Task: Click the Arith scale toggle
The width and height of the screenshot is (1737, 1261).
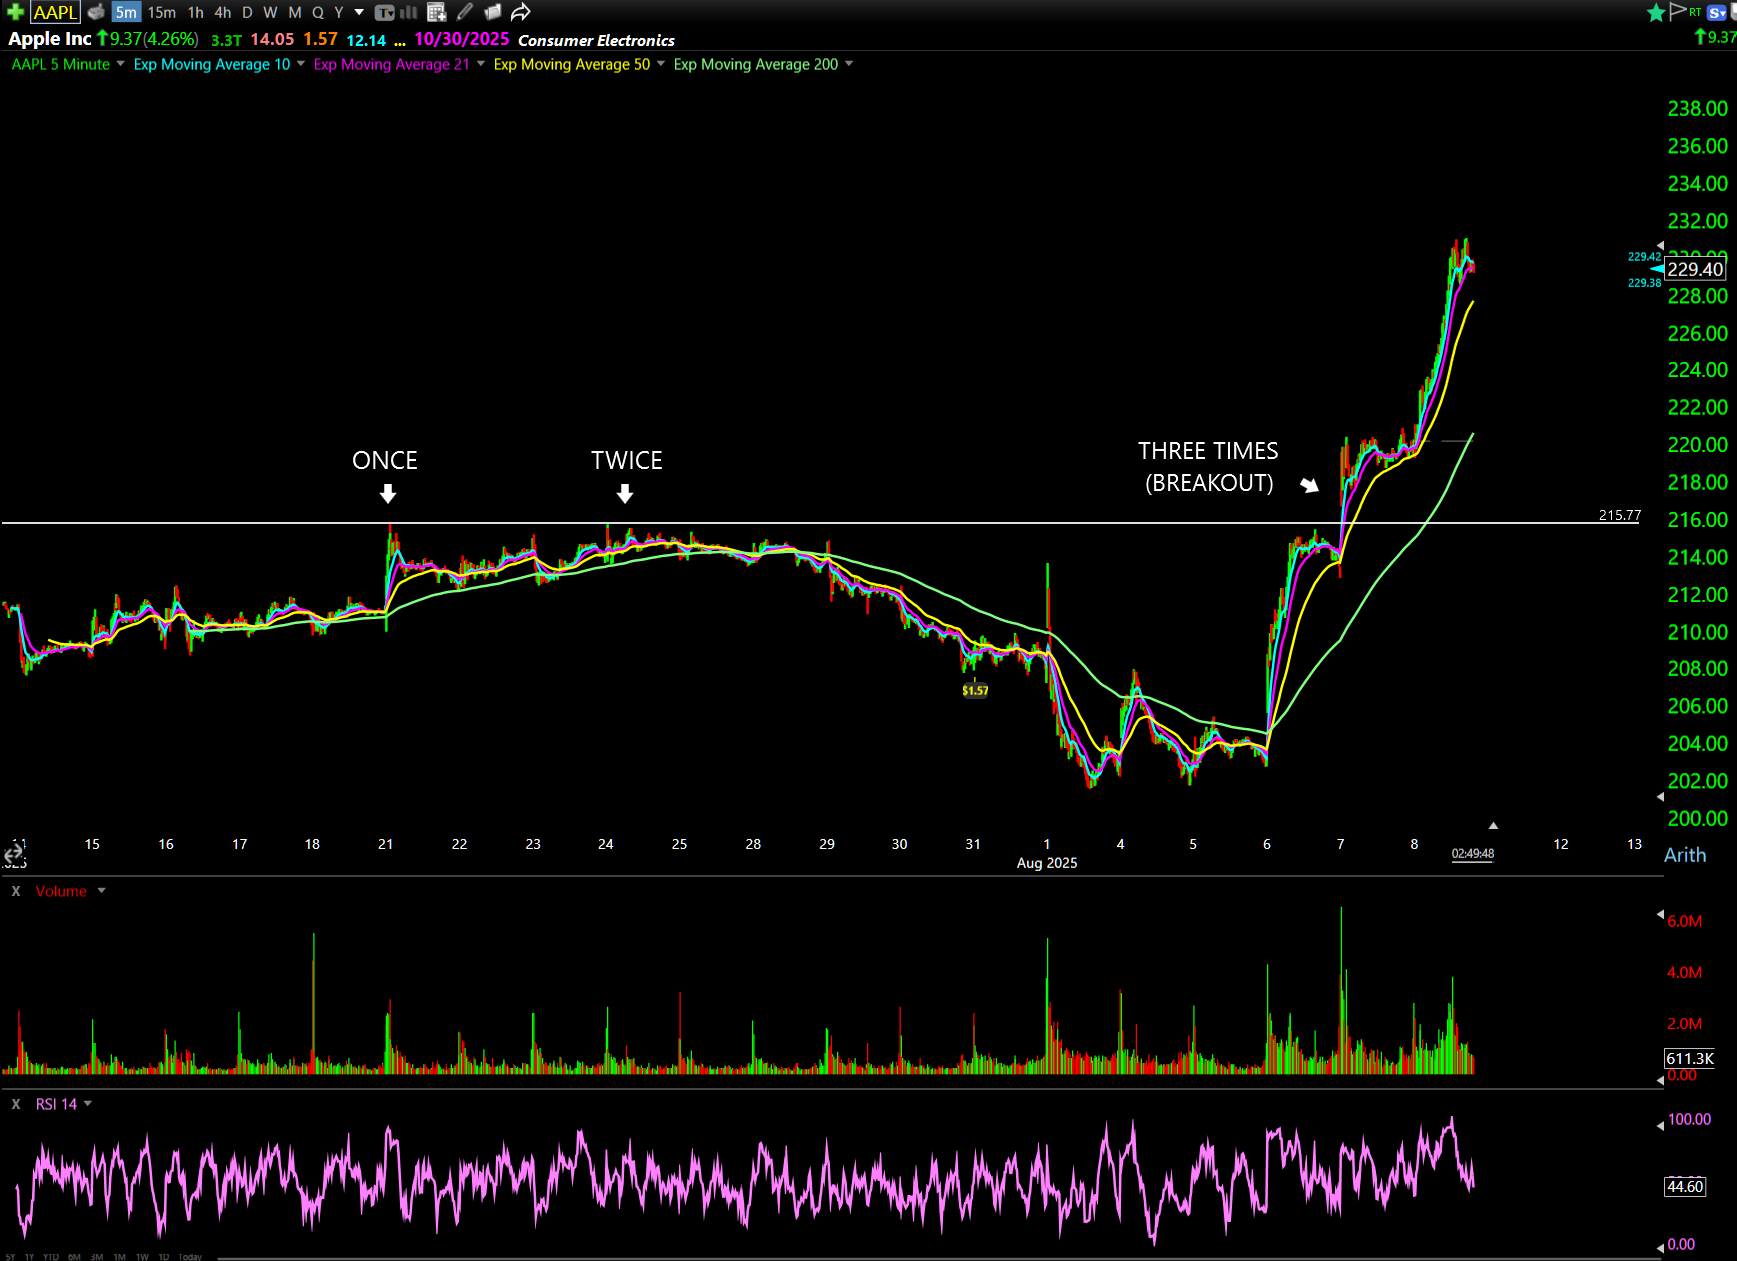Action: (1685, 855)
